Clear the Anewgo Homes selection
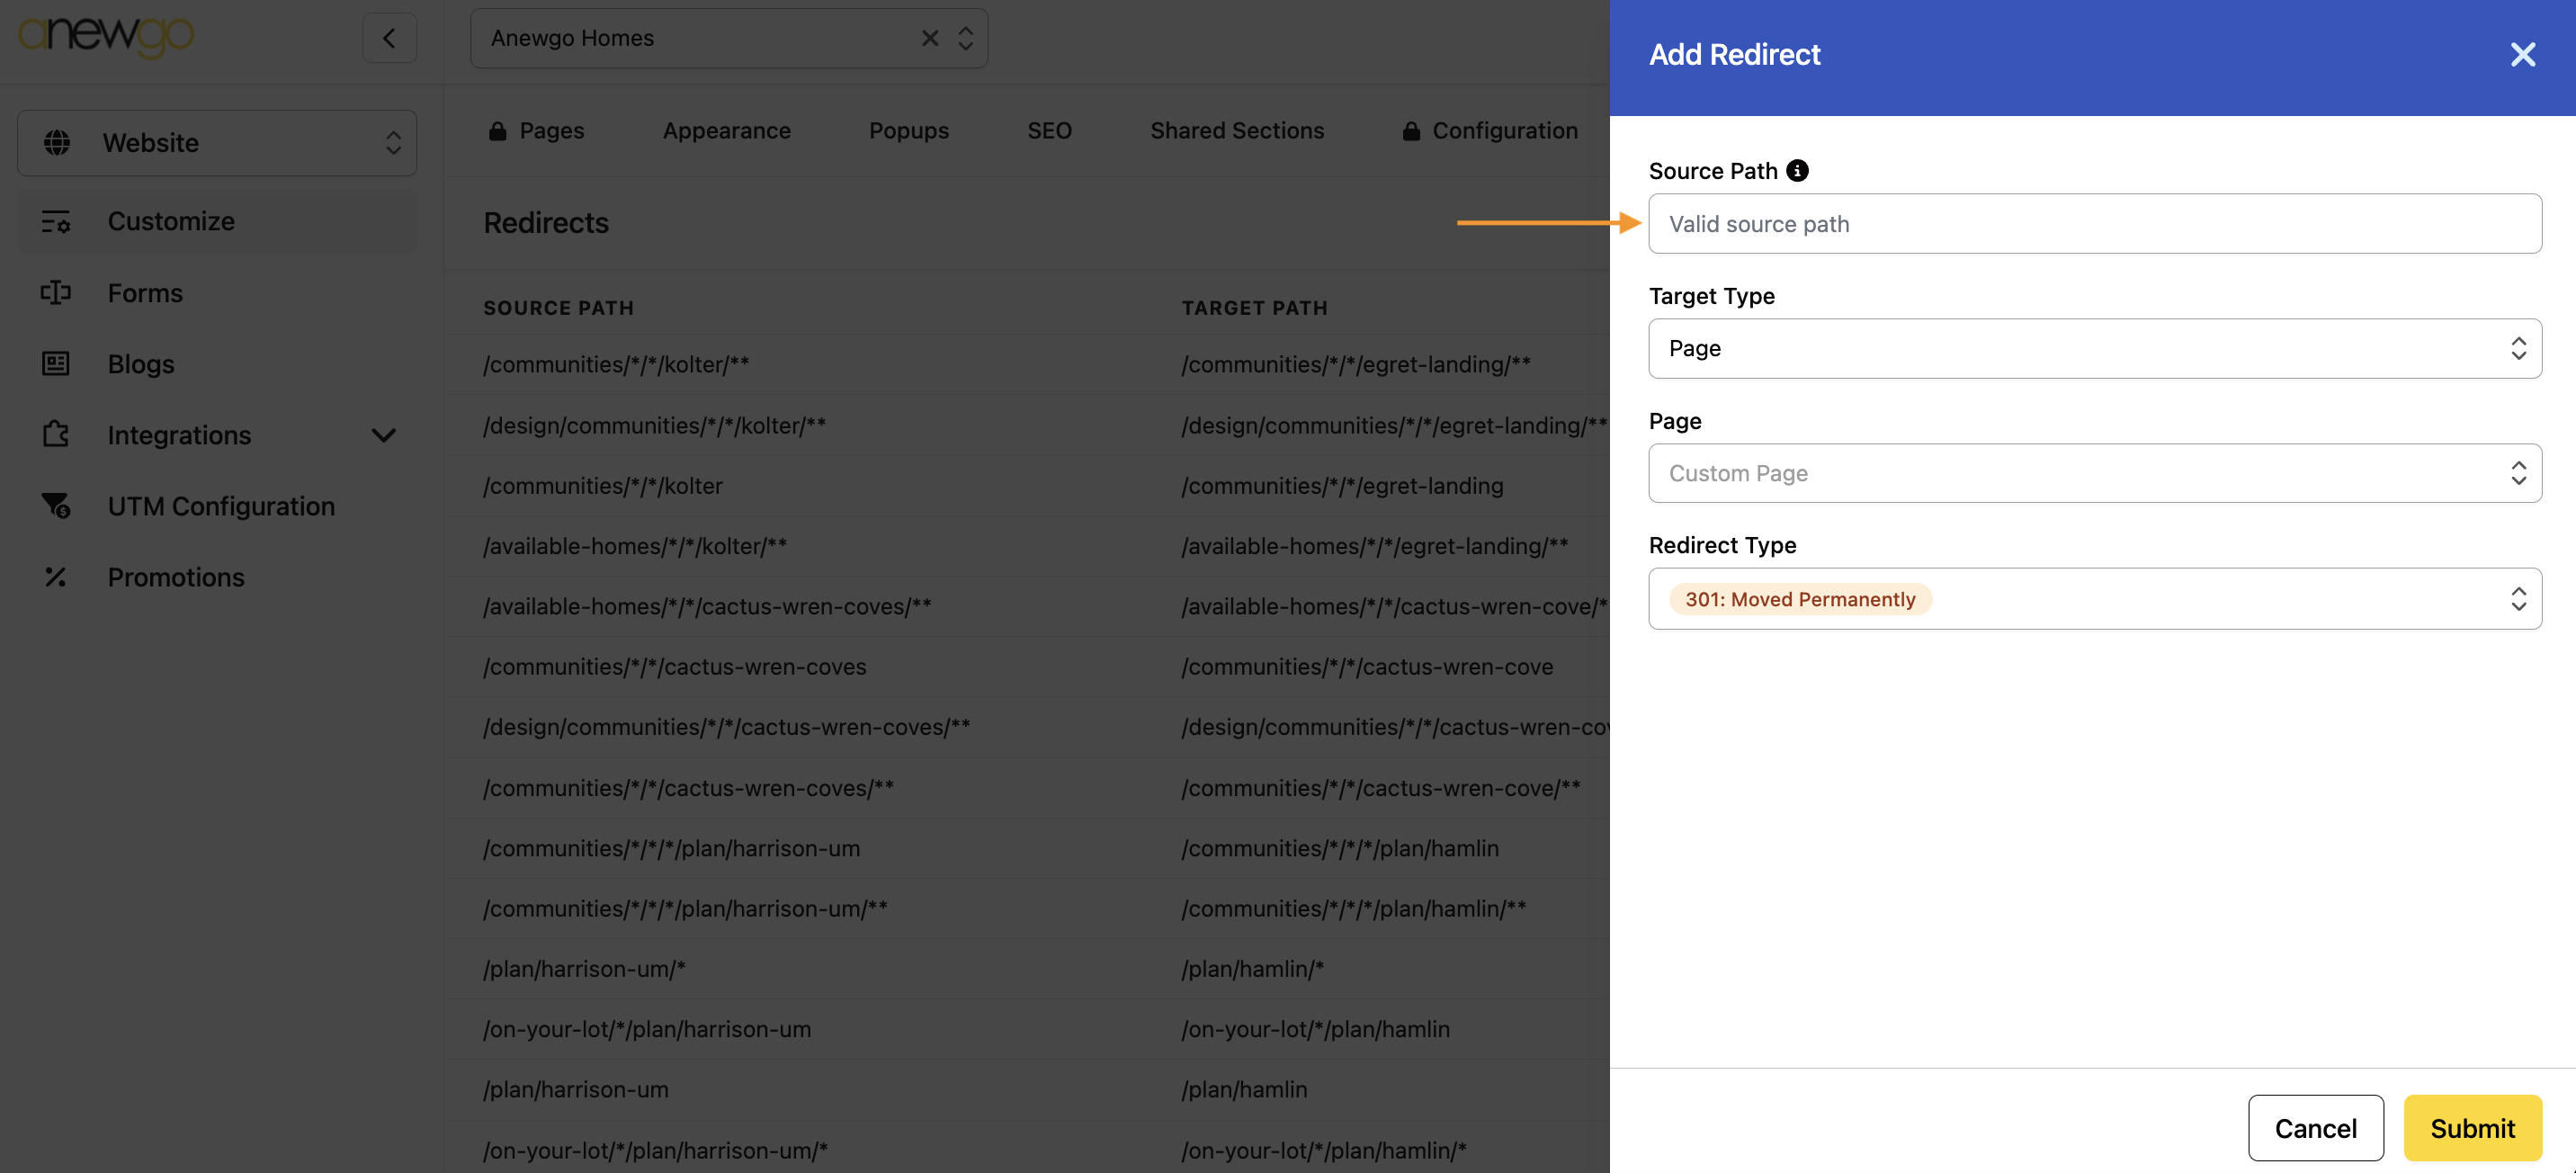The height and width of the screenshot is (1173, 2576). point(929,38)
